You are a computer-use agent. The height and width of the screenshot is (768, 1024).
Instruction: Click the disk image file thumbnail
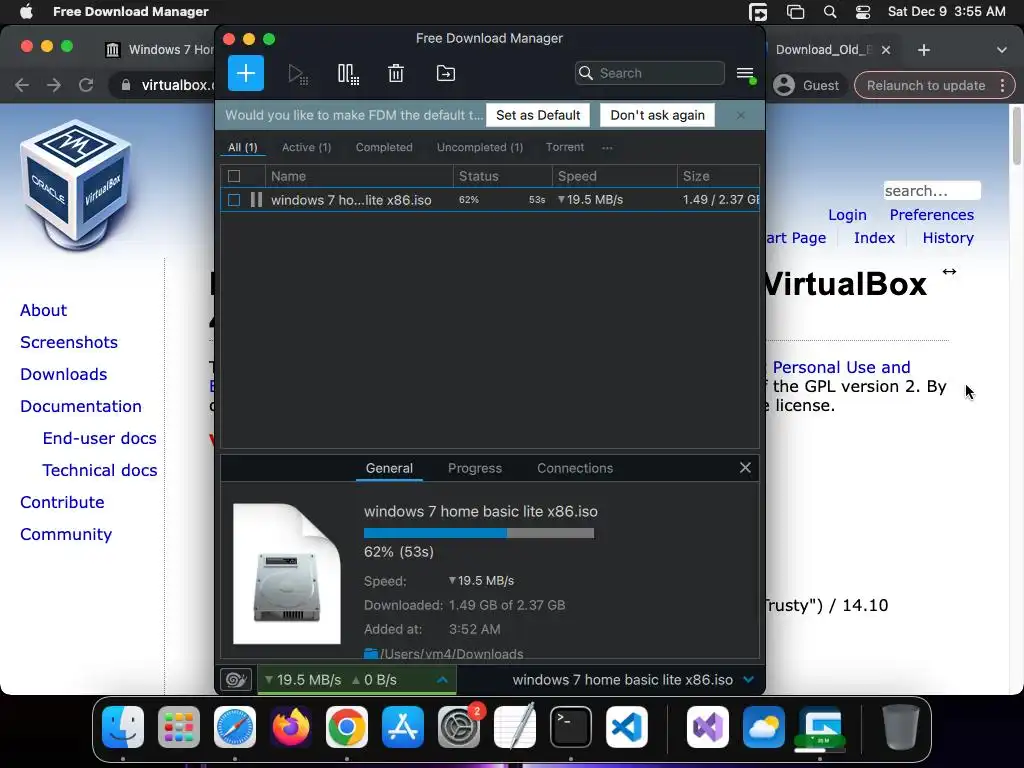287,573
